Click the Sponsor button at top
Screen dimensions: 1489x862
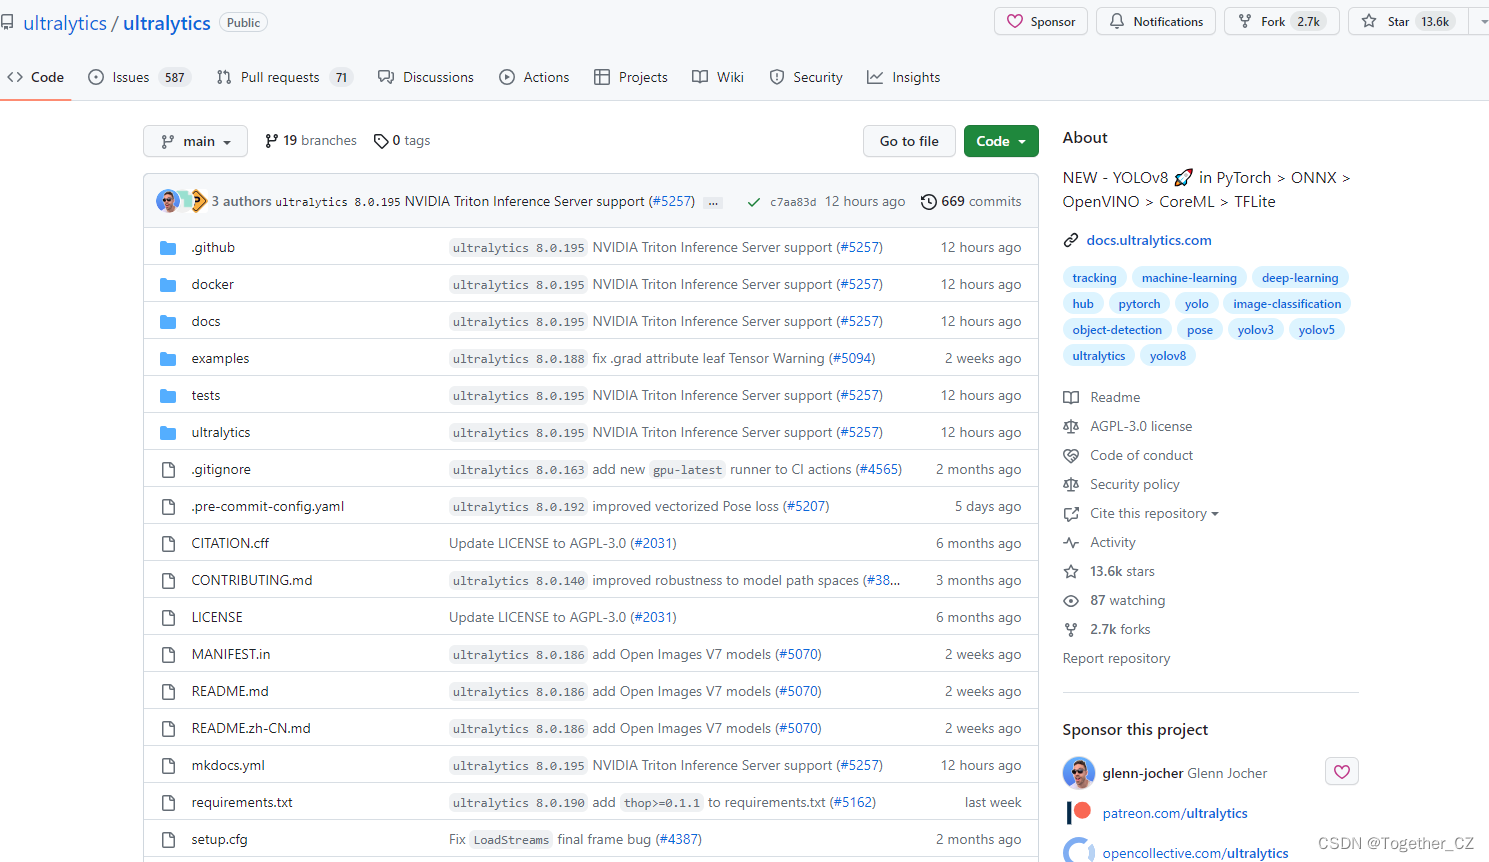pos(1041,21)
